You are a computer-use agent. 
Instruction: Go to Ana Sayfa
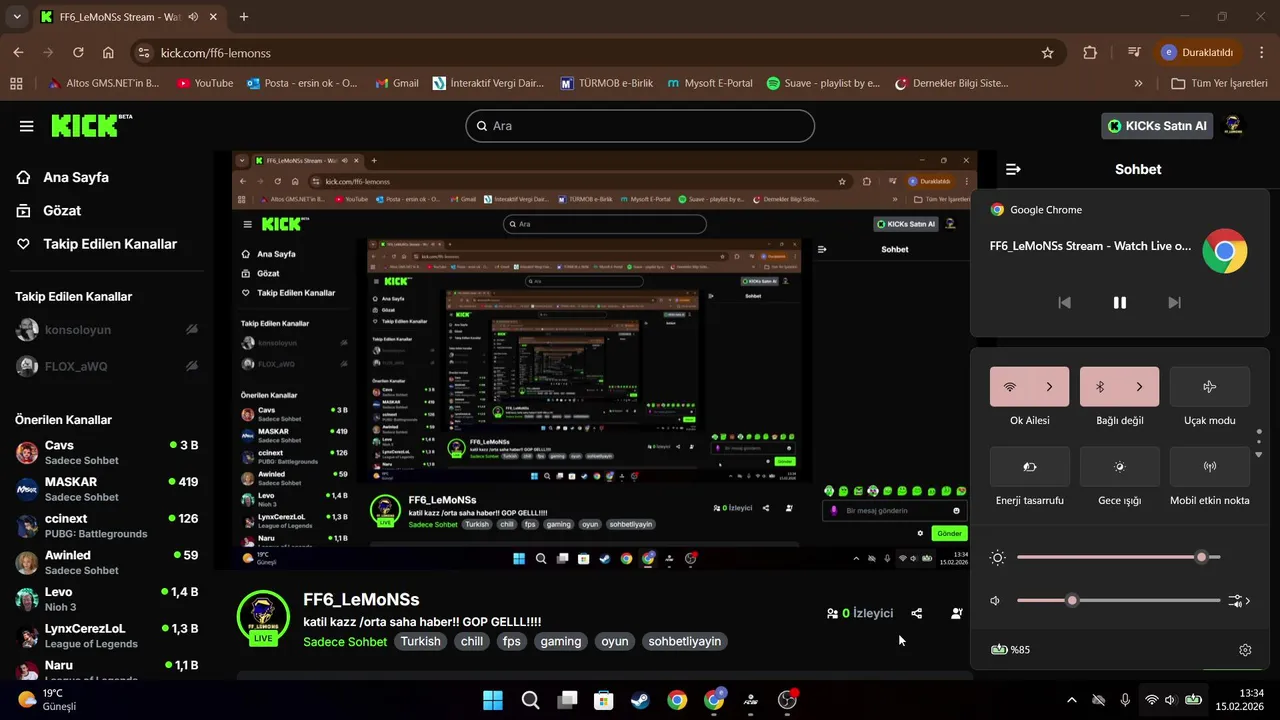pyautogui.click(x=63, y=177)
